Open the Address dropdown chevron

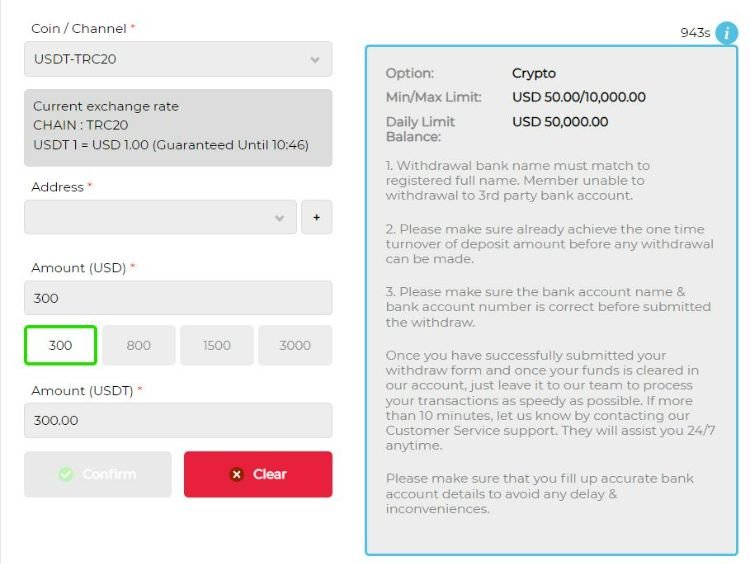click(279, 217)
